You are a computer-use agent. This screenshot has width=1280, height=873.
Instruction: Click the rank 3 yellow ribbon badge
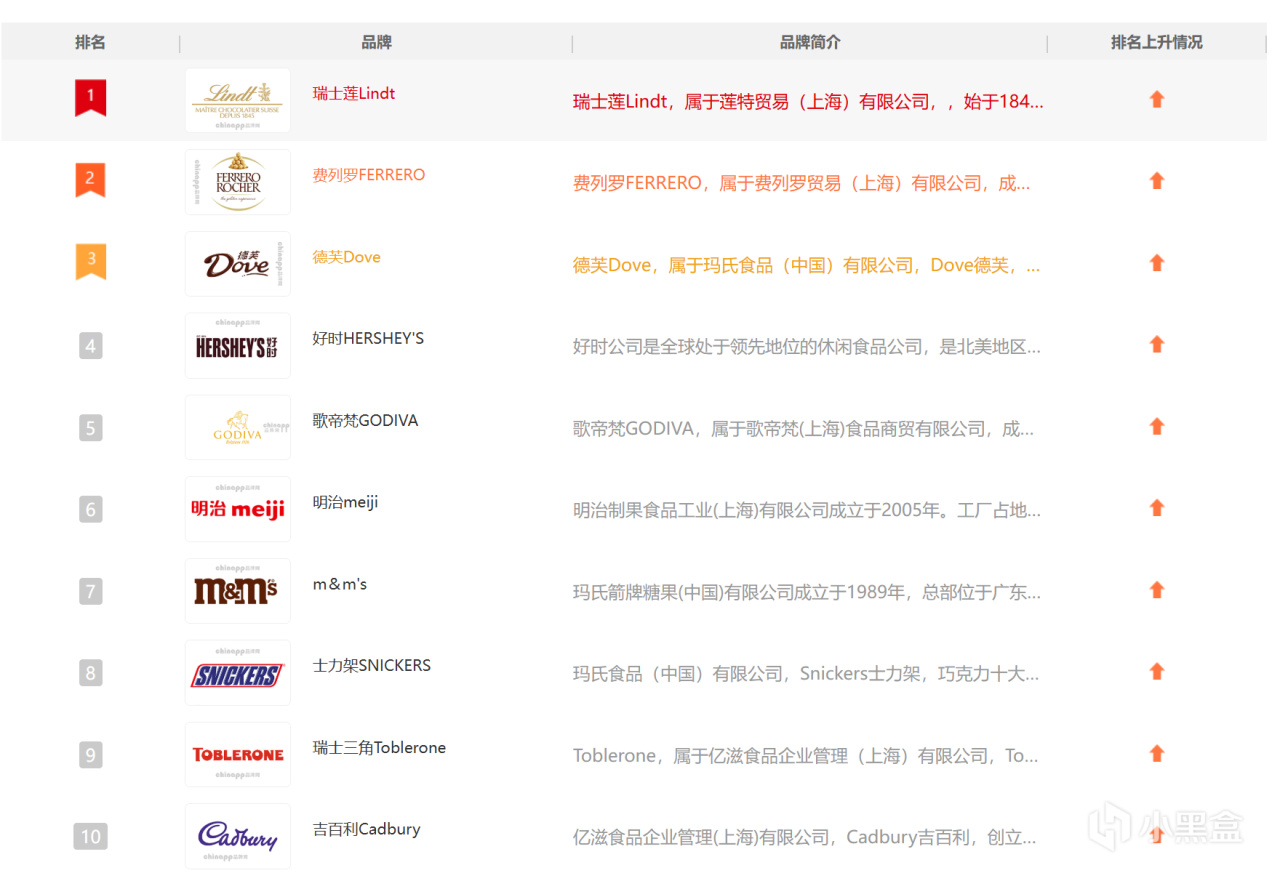click(91, 262)
